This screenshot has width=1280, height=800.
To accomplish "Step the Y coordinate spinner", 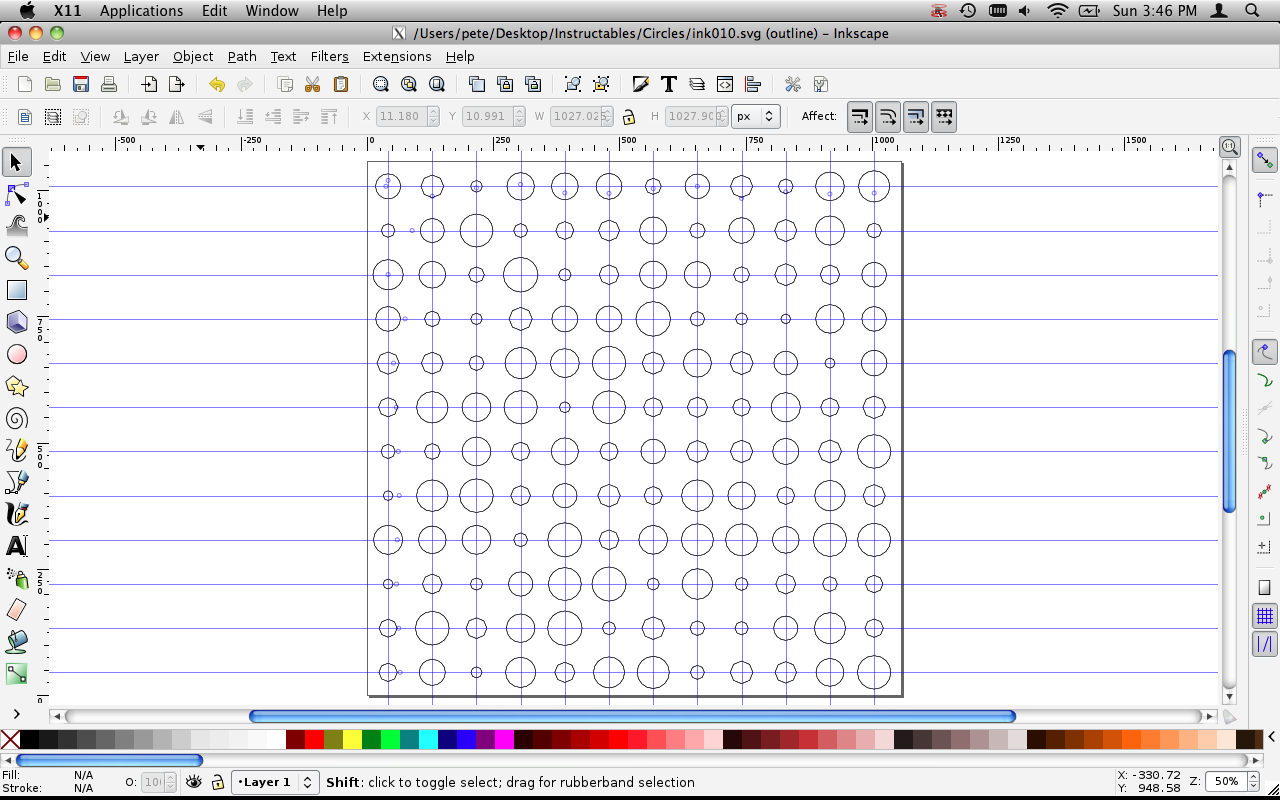I will point(519,117).
